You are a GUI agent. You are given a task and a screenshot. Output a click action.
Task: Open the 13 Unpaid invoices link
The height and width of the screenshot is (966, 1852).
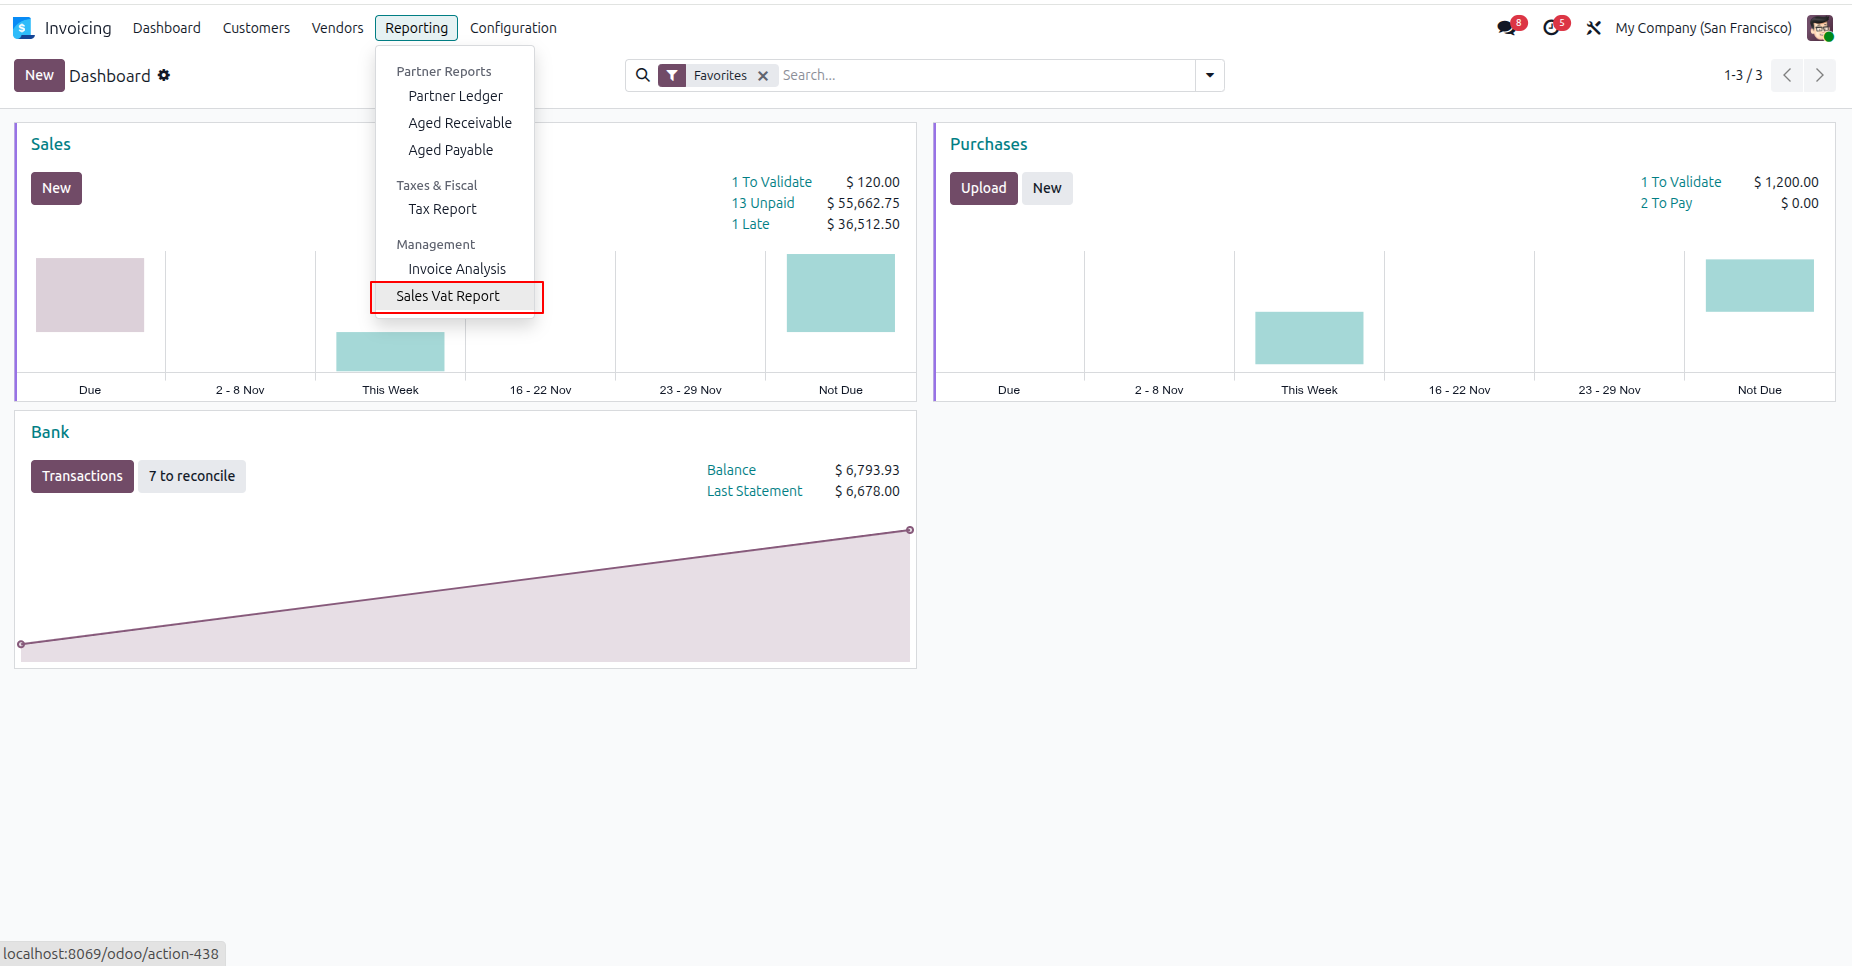pyautogui.click(x=763, y=203)
